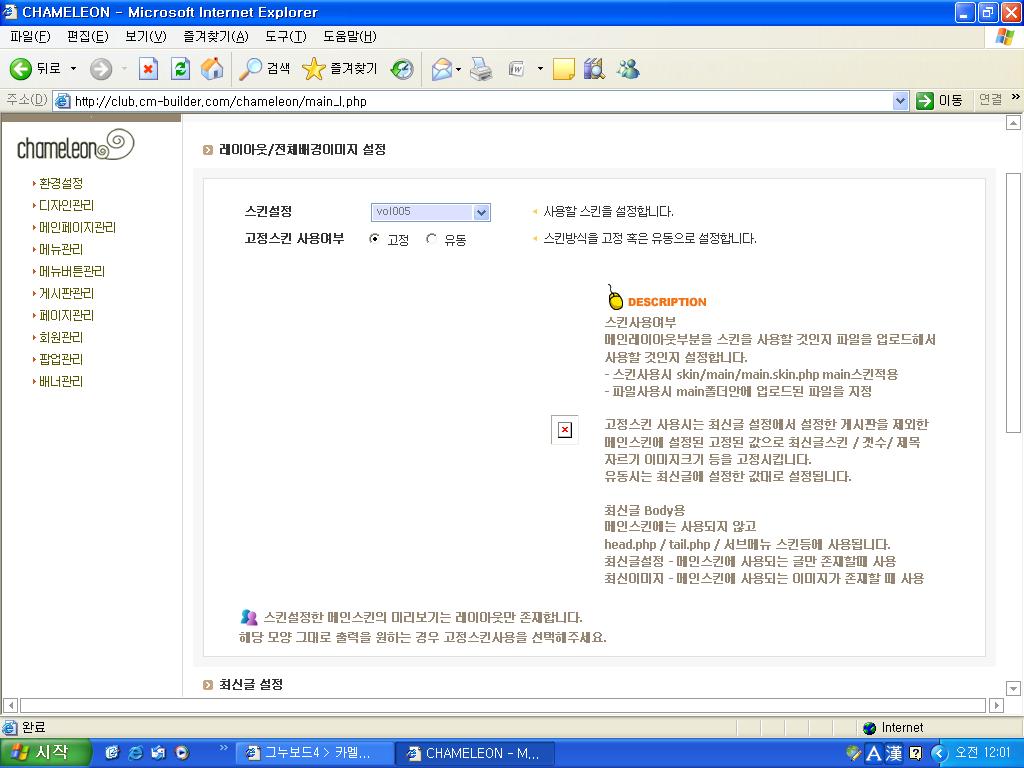Open 환경설정 in the sidebar

point(60,184)
